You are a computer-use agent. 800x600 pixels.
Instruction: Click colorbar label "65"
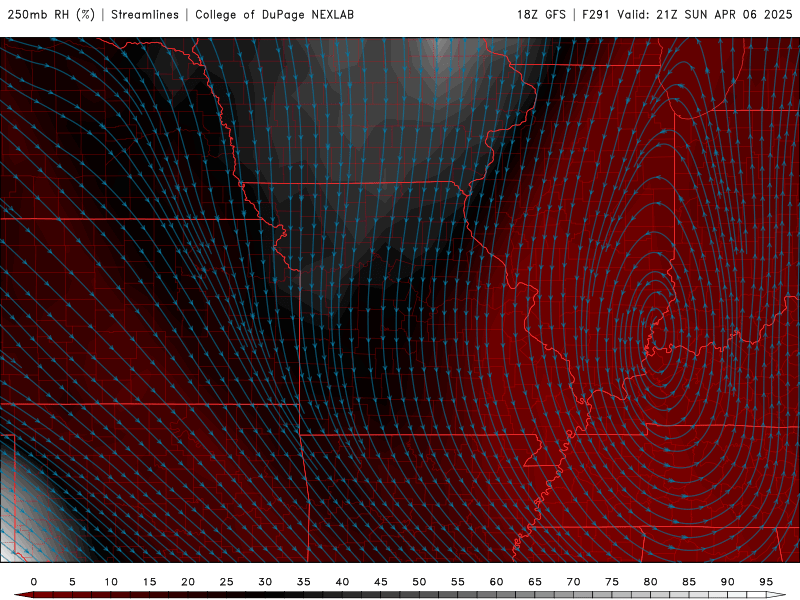(535, 582)
